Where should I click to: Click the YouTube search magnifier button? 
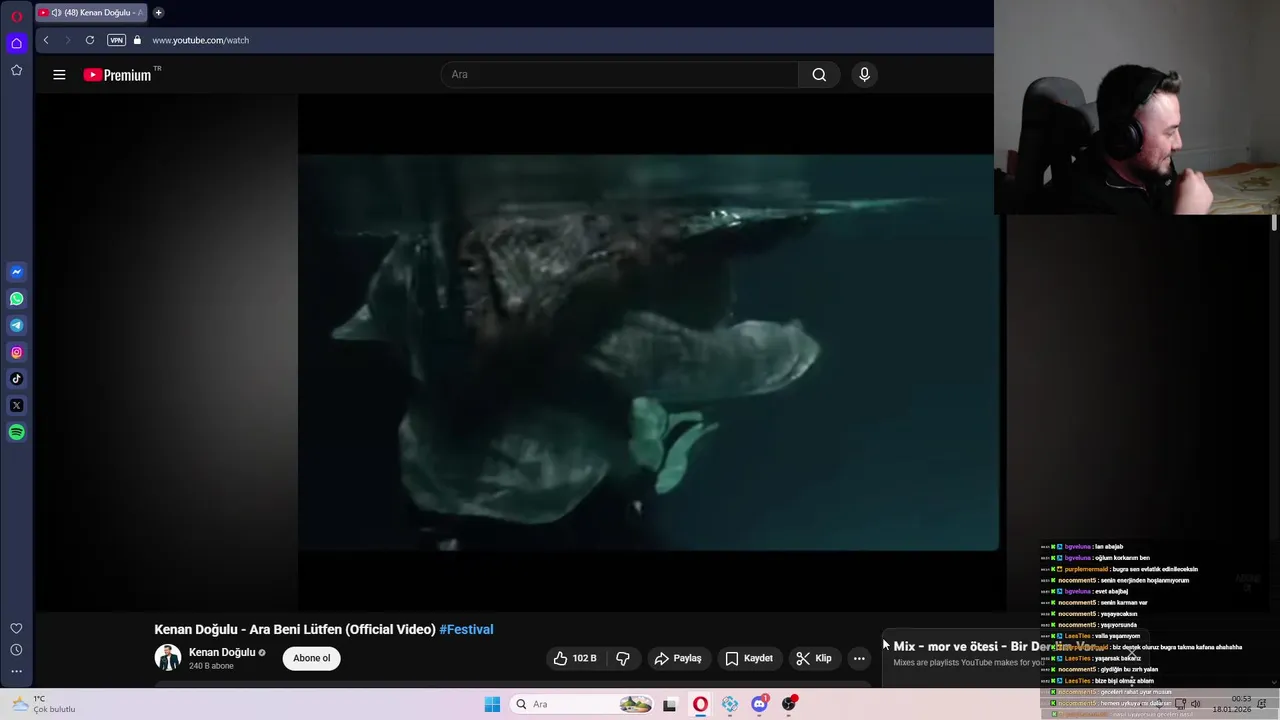[819, 74]
